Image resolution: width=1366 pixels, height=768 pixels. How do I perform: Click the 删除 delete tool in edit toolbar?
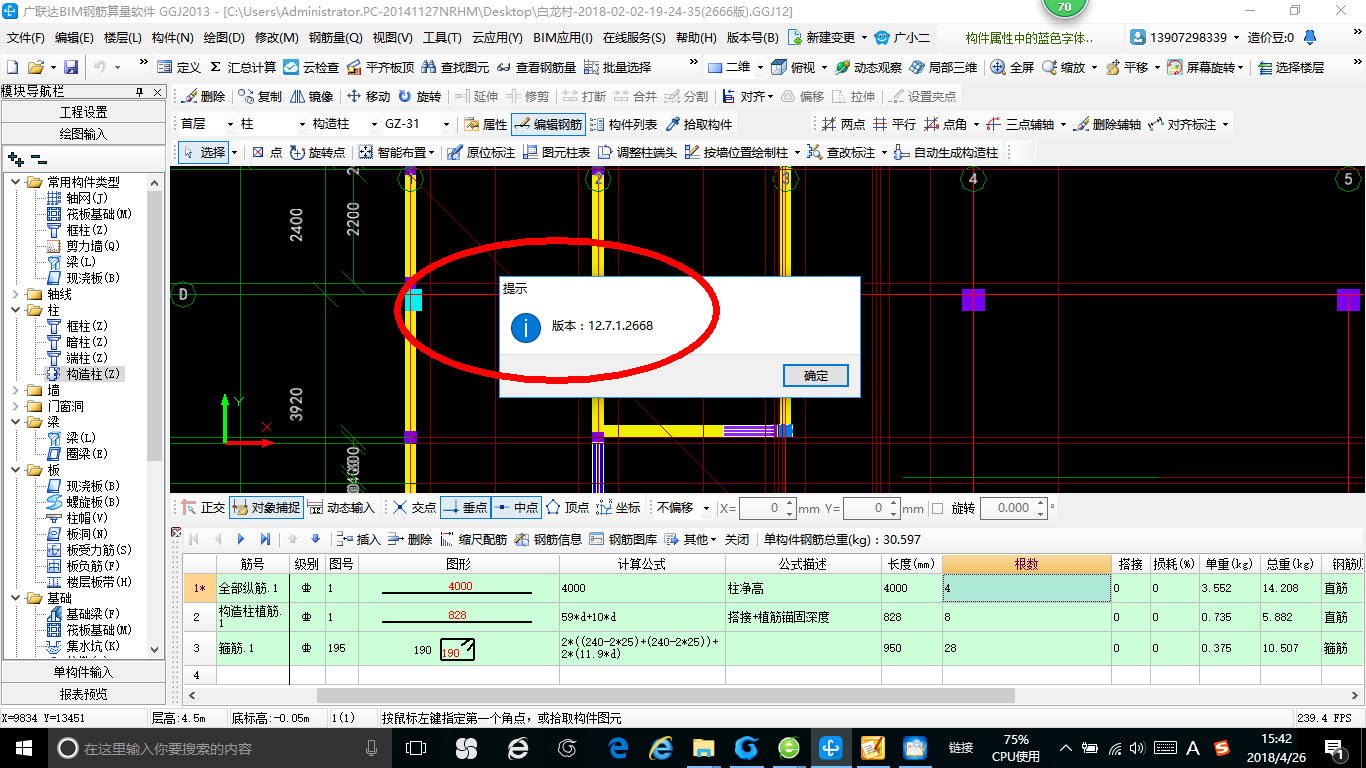[203, 97]
